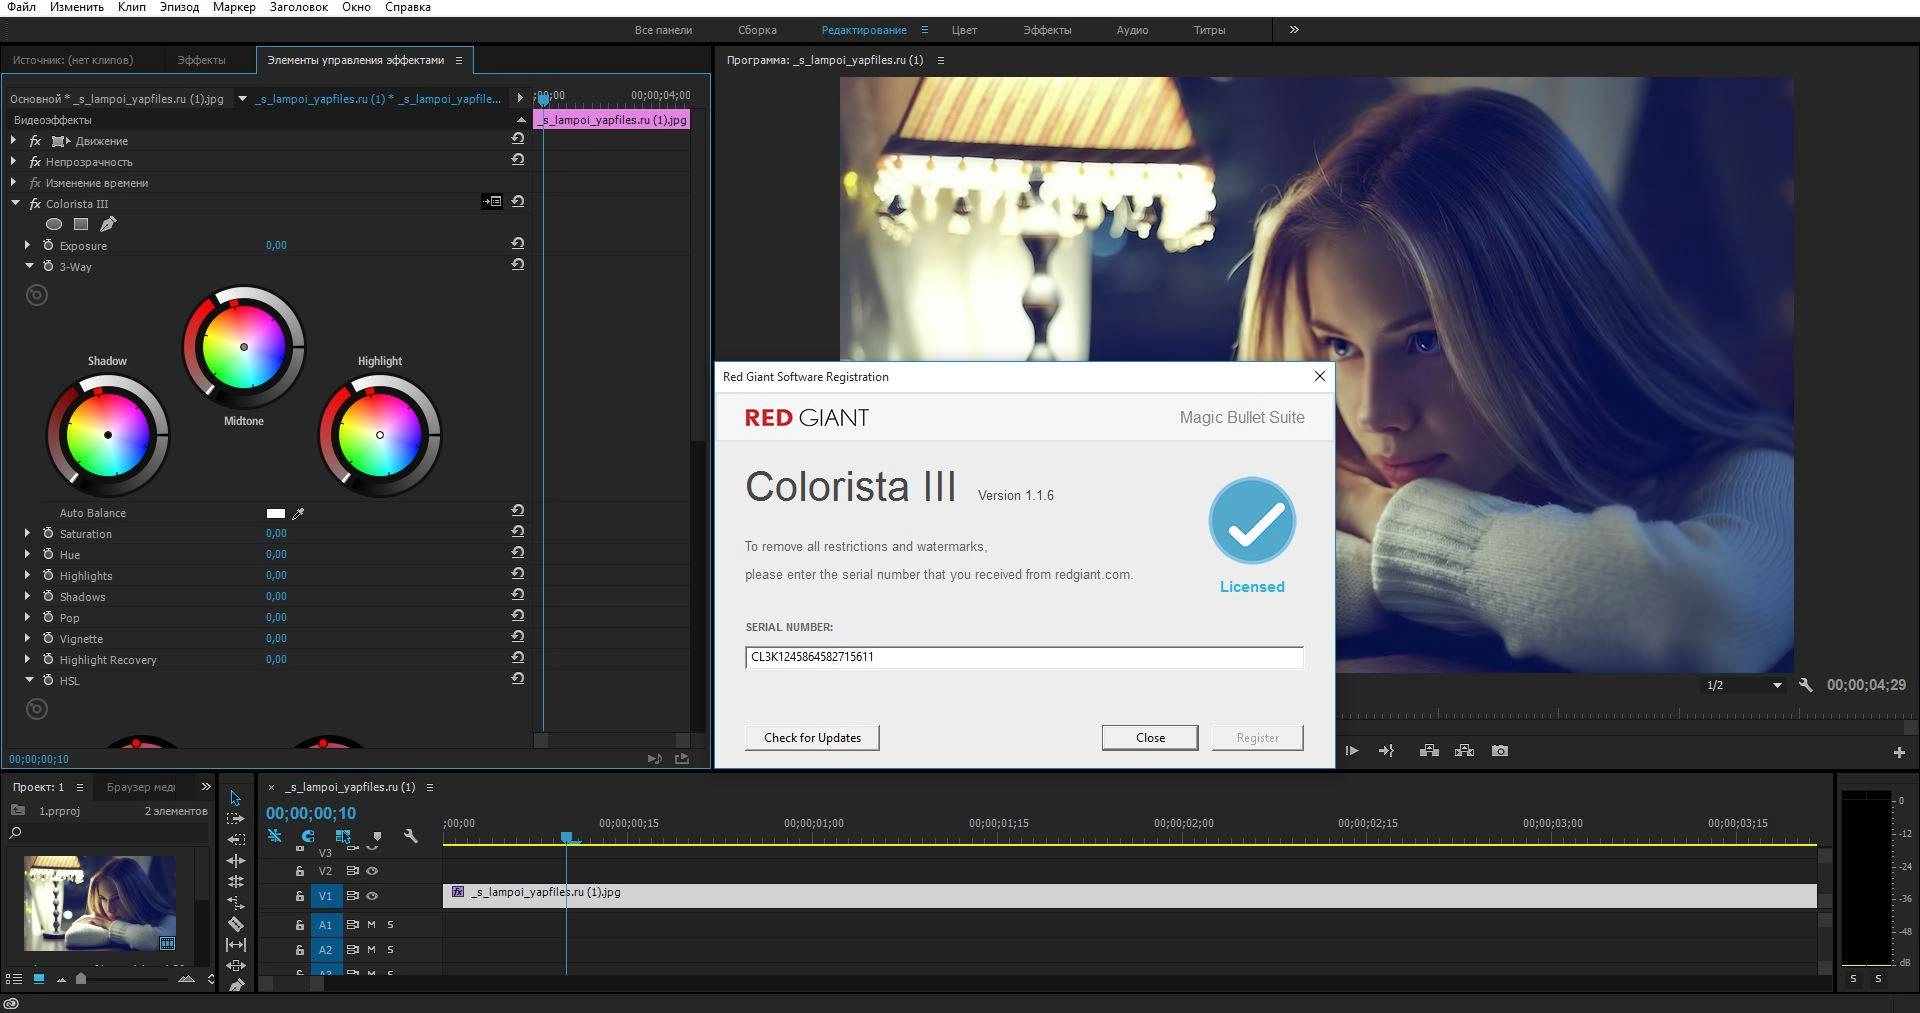Open program monitor wrench settings
This screenshot has height=1013, width=1920.
coord(1805,685)
